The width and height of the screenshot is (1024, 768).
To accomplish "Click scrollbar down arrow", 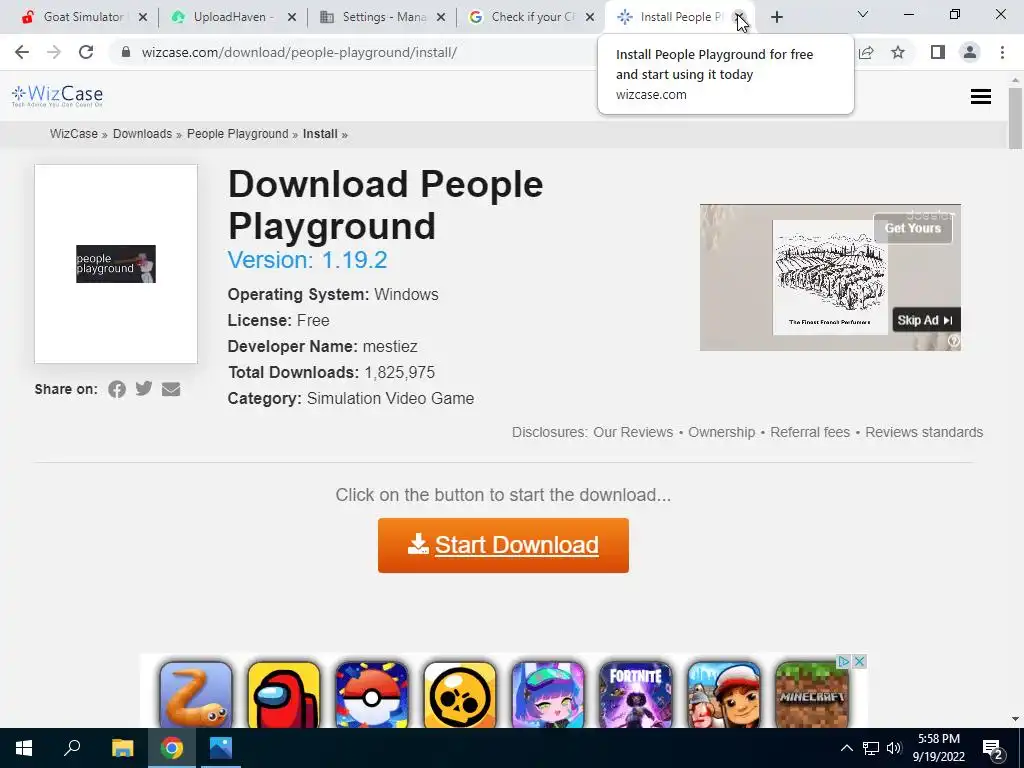I will coord(1015,719).
